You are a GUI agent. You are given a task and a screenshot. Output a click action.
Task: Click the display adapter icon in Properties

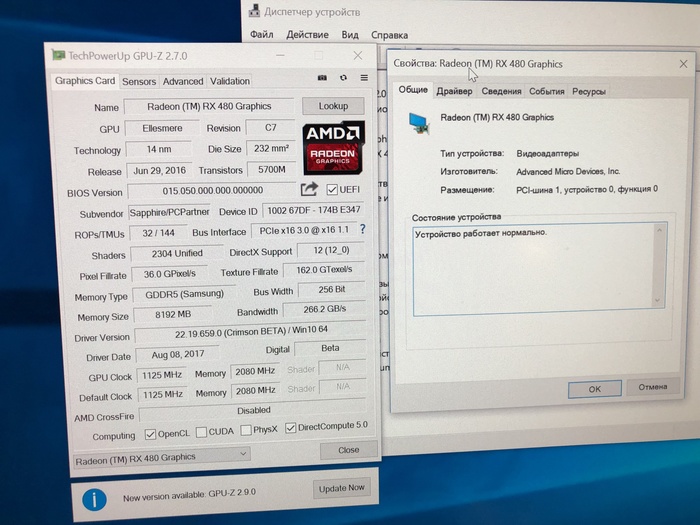point(421,121)
